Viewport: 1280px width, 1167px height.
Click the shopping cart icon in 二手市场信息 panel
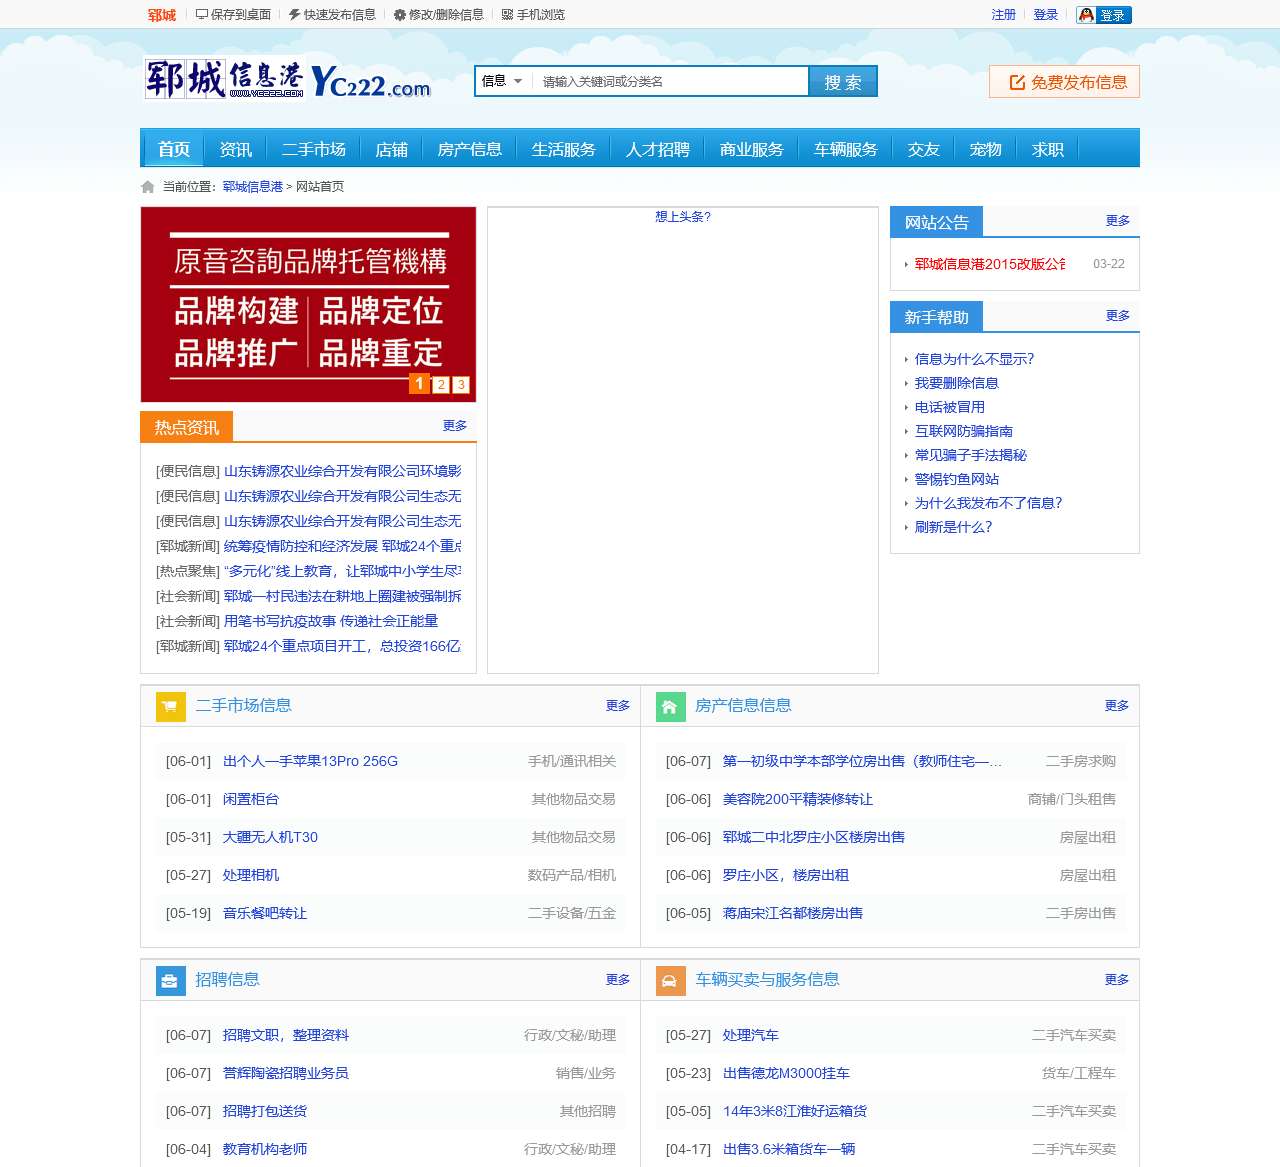[170, 706]
